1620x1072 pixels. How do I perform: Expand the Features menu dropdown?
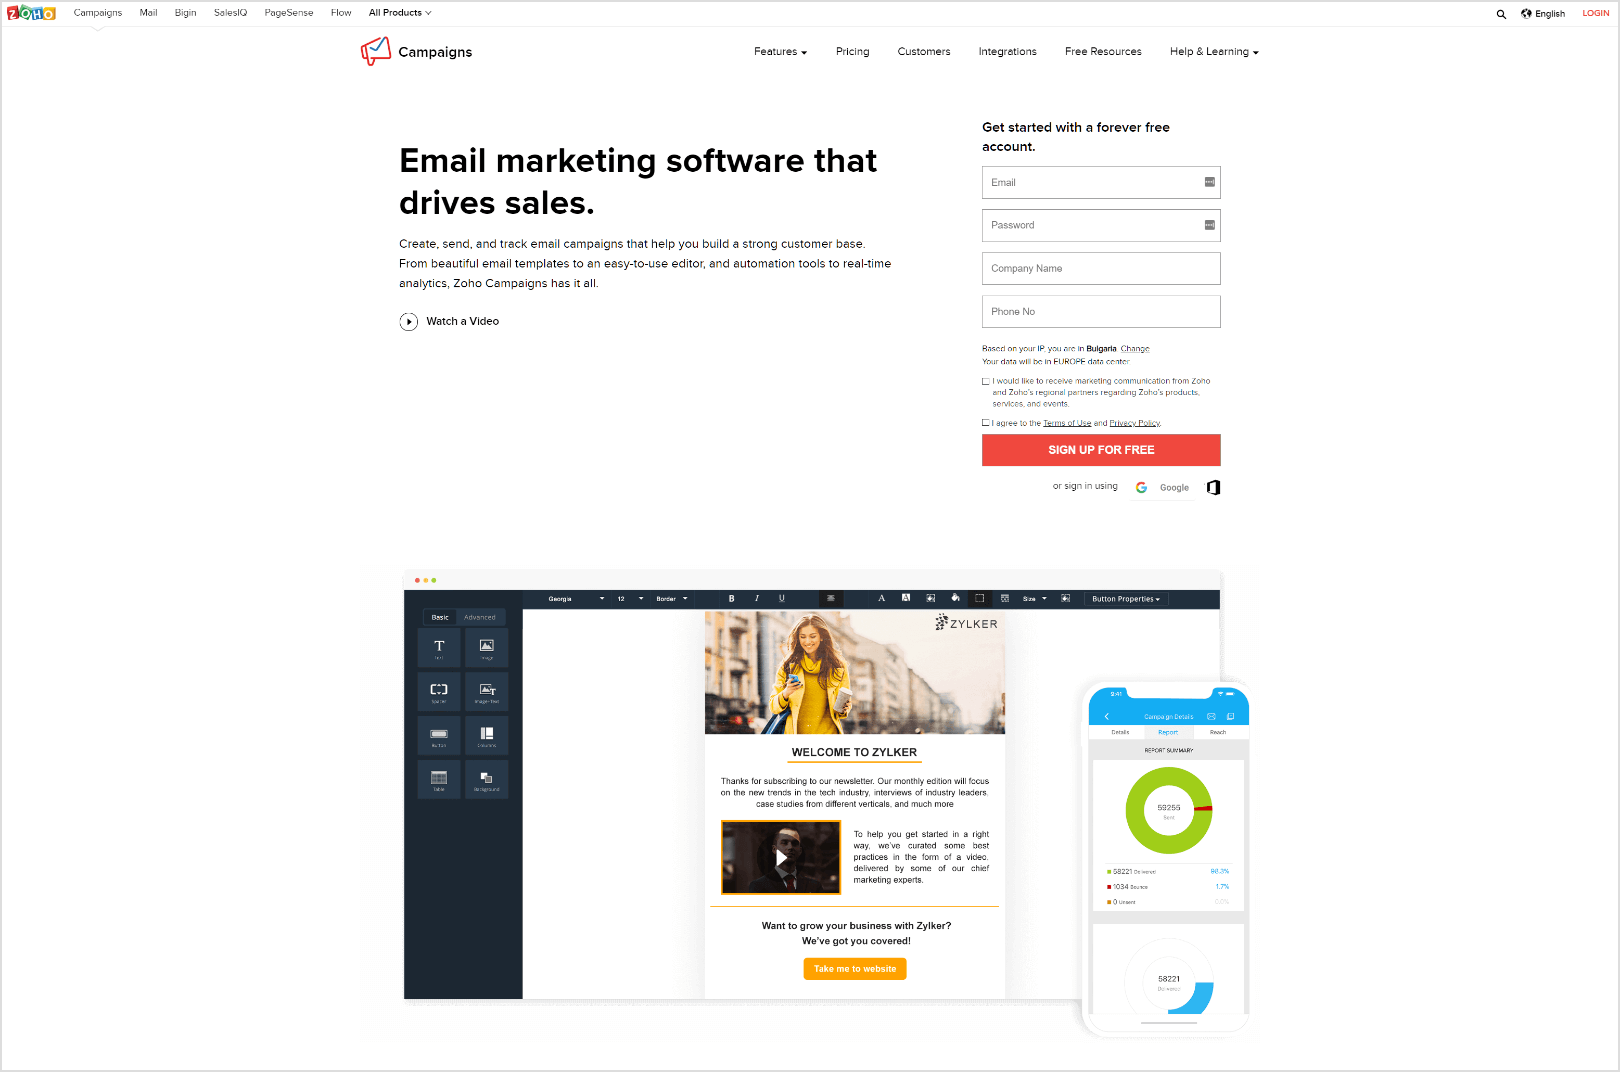[780, 52]
